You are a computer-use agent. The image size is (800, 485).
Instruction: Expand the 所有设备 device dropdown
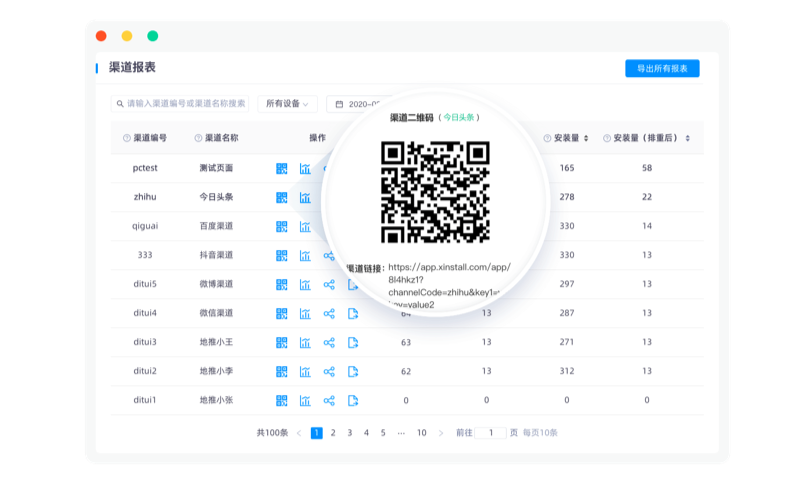(x=287, y=103)
